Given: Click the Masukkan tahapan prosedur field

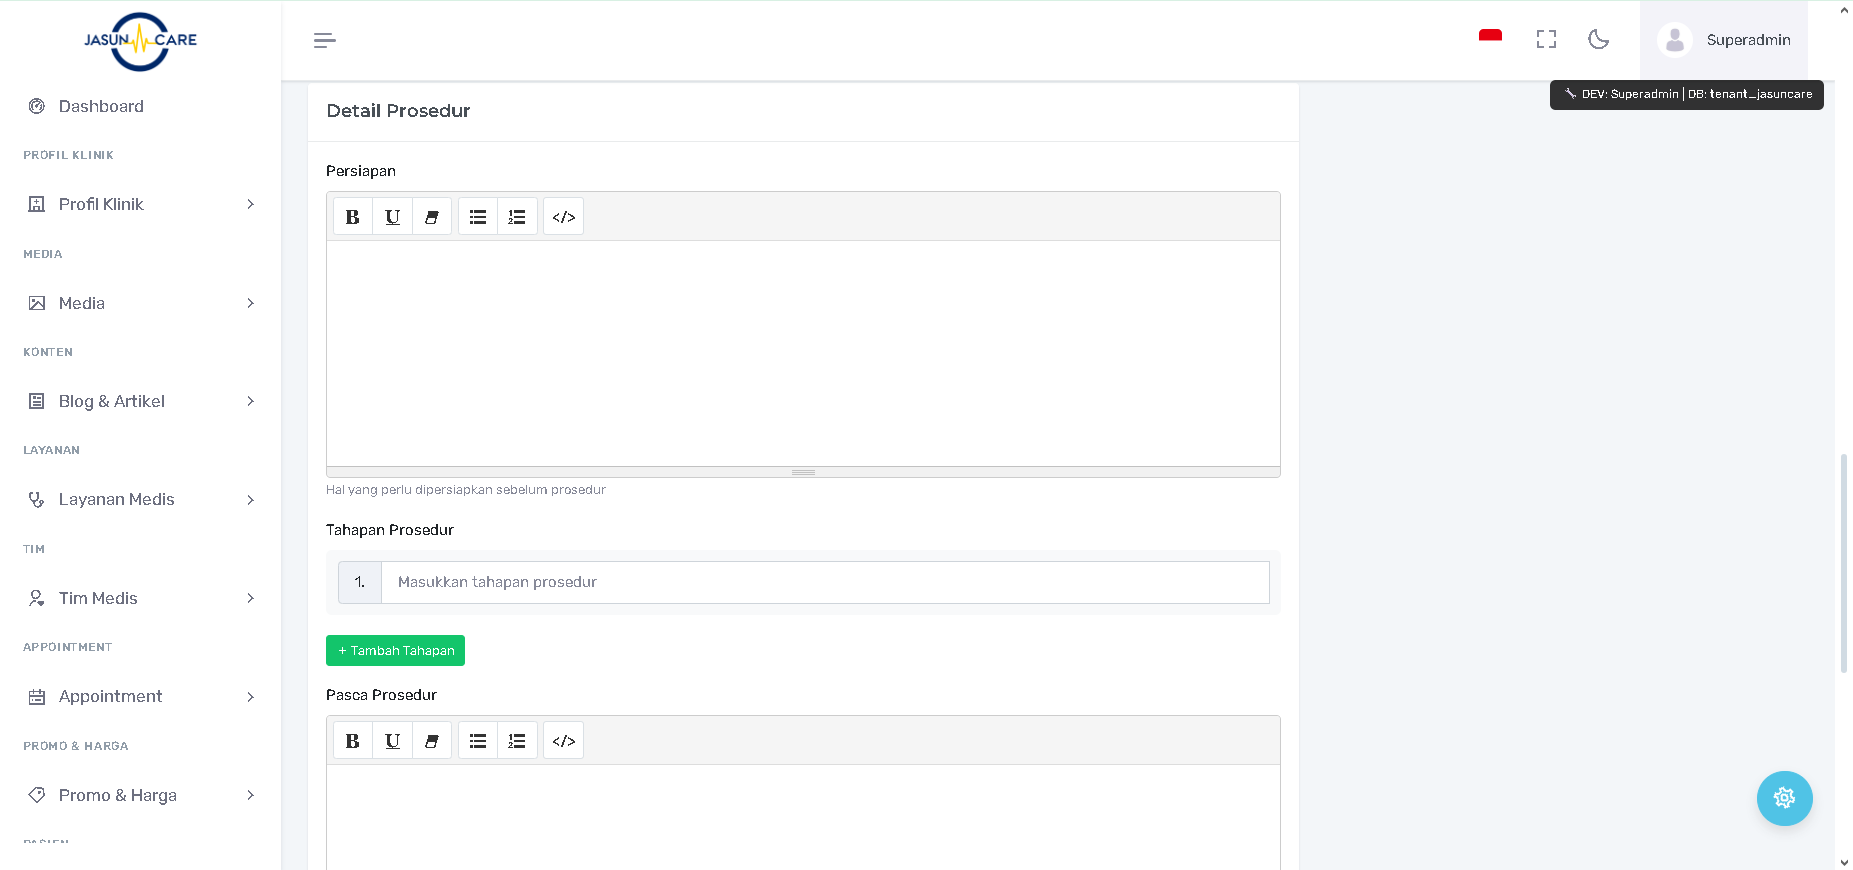Looking at the screenshot, I should 824,582.
